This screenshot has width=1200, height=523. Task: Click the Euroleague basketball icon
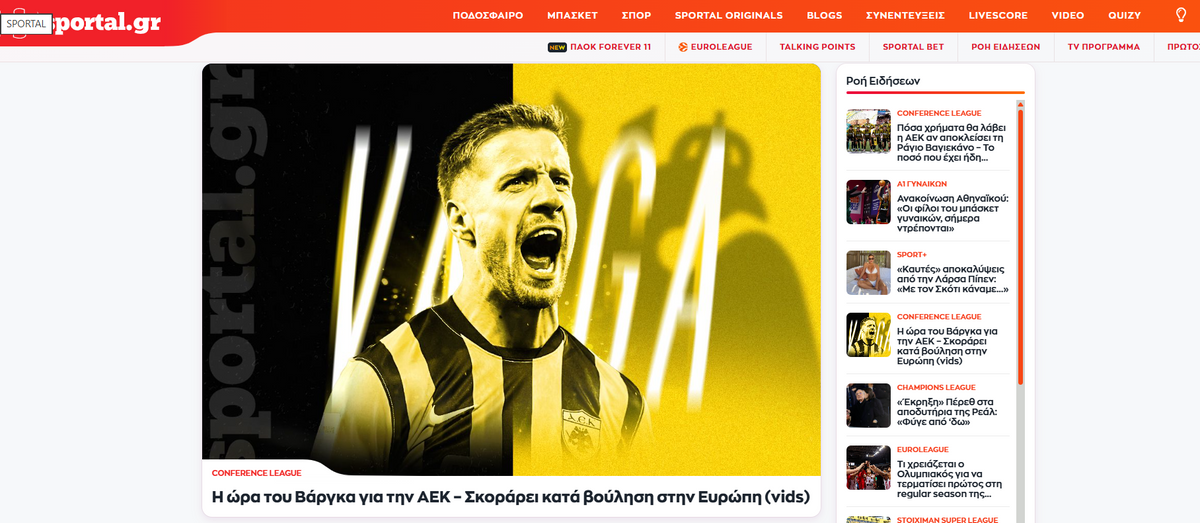point(682,47)
